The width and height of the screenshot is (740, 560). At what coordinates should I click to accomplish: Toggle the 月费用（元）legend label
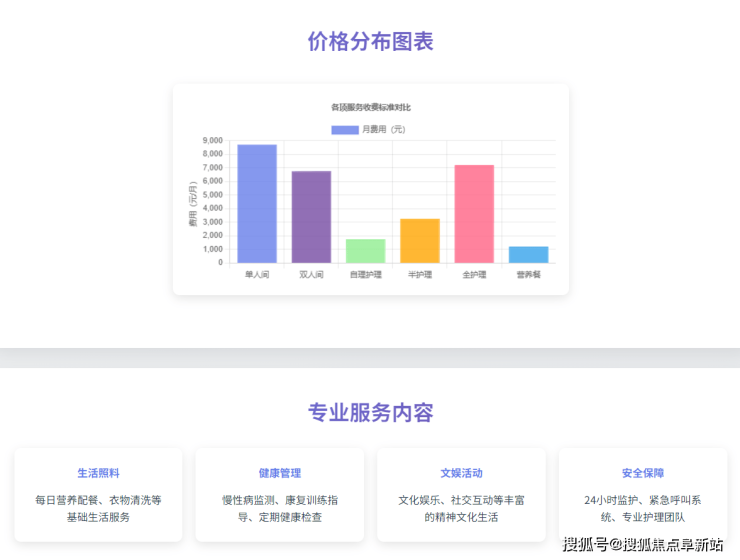[x=383, y=130]
